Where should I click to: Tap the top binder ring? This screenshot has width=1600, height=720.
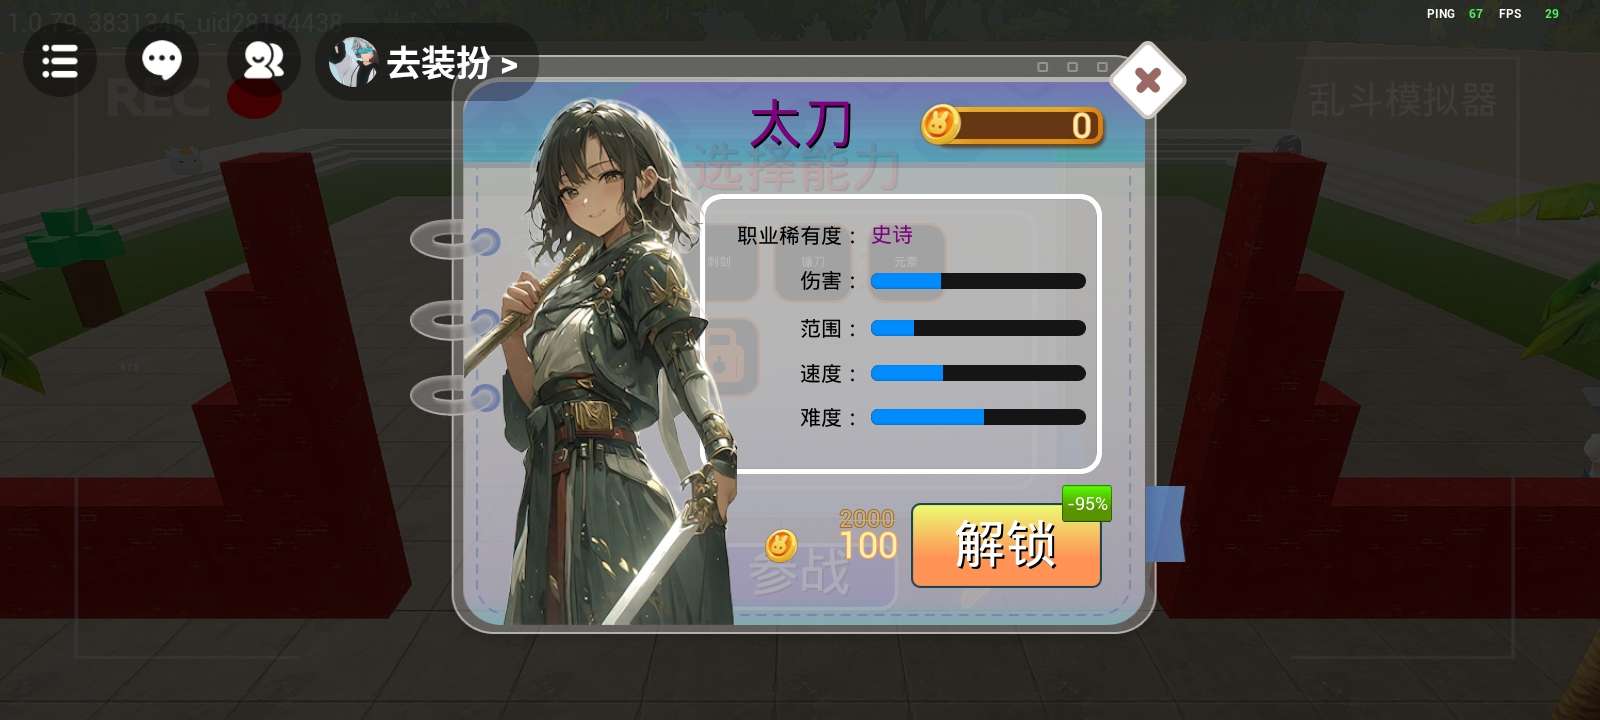[455, 241]
